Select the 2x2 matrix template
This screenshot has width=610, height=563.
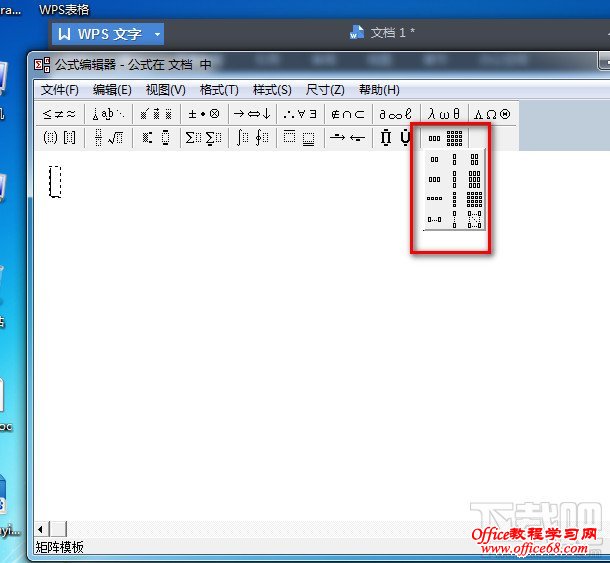[x=474, y=160]
